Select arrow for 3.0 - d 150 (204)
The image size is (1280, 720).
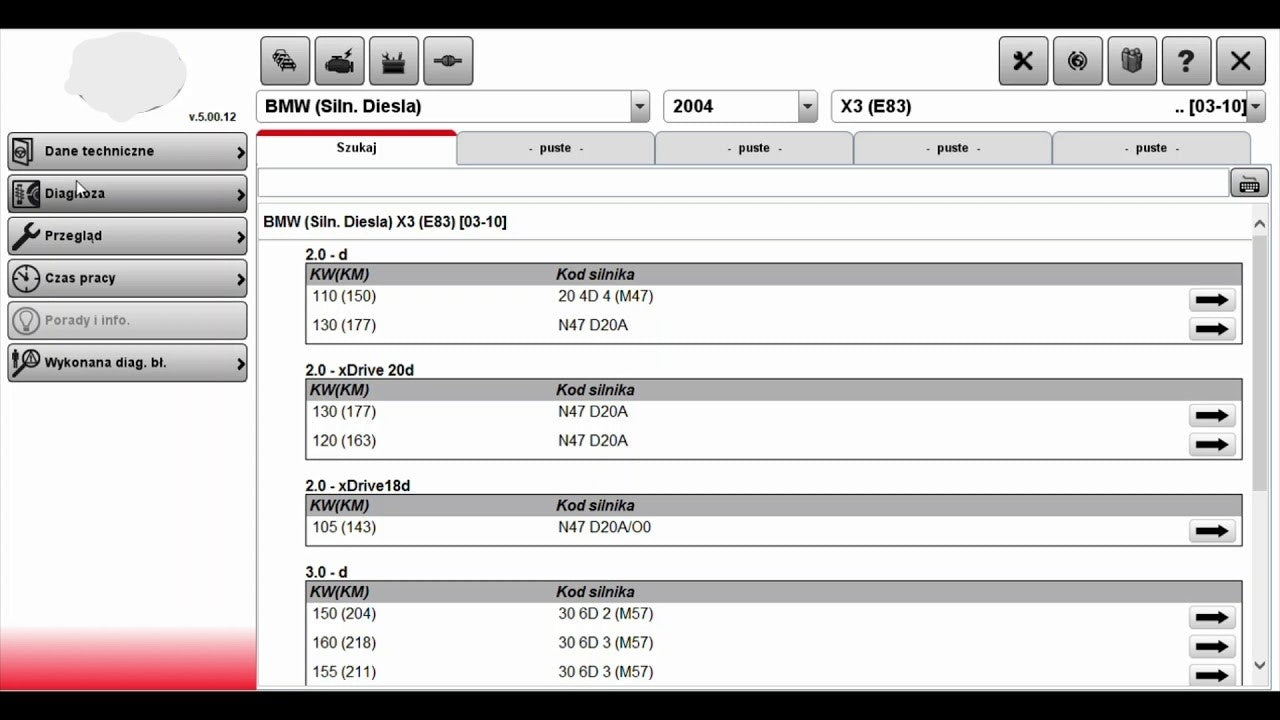tap(1212, 617)
